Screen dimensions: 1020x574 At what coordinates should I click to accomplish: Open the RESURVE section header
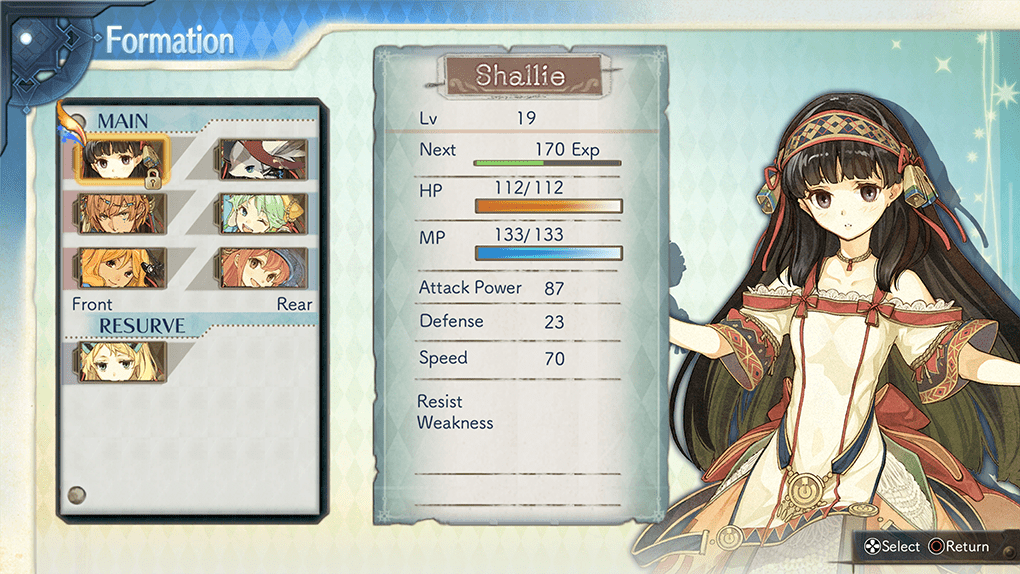click(x=142, y=325)
